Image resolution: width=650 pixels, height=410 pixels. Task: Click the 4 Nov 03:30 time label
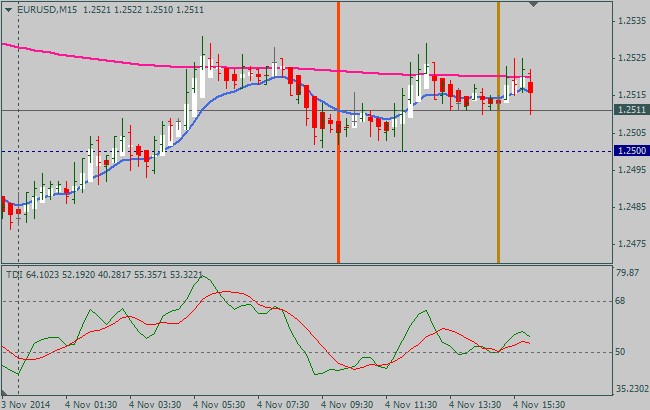155,404
